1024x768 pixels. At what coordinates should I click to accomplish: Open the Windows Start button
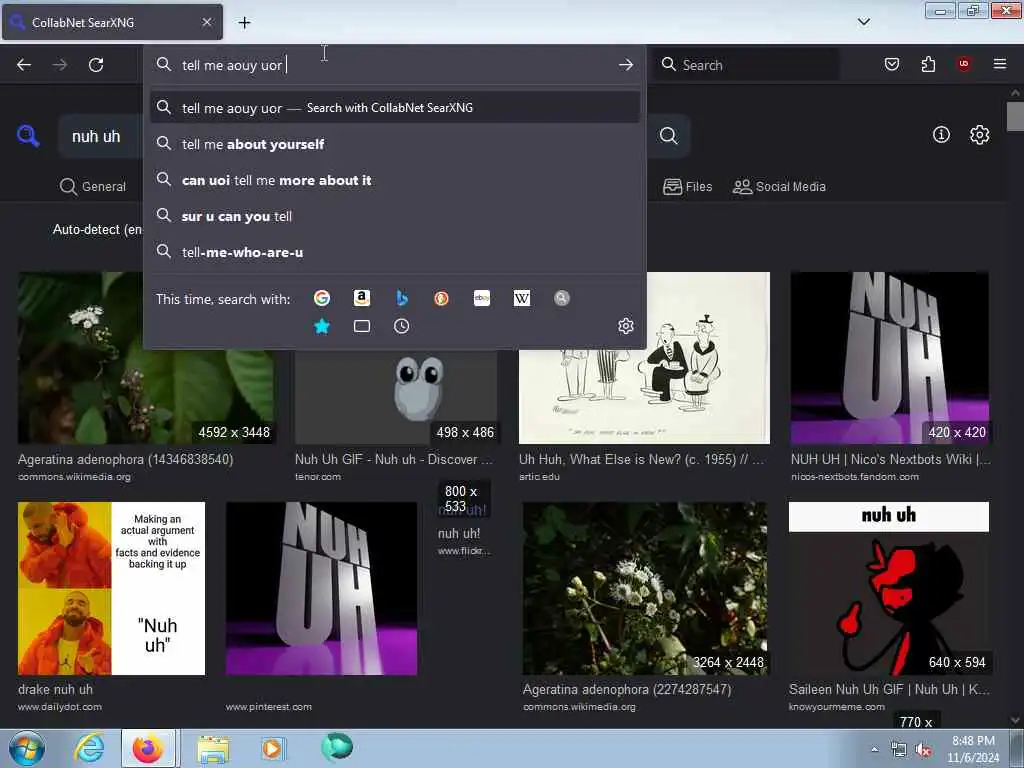click(x=27, y=748)
